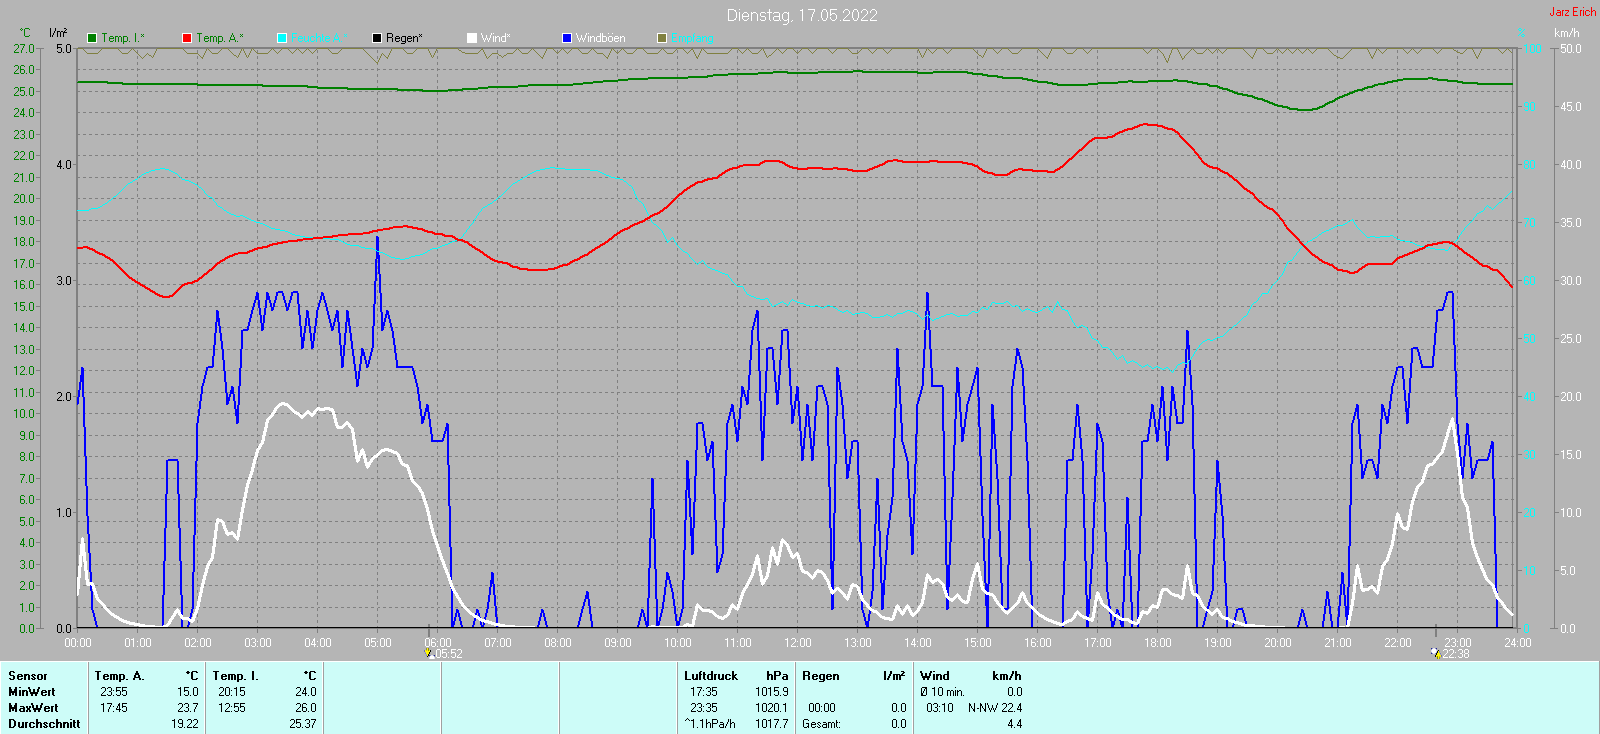Click the min indoor temperature time '20:15'
The width and height of the screenshot is (1600, 734).
tap(232, 692)
